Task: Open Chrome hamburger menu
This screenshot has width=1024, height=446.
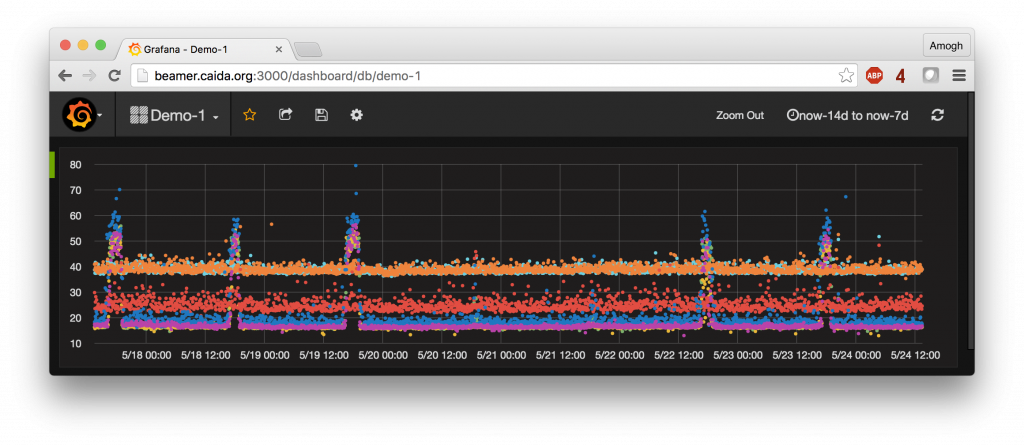Action: 959,76
